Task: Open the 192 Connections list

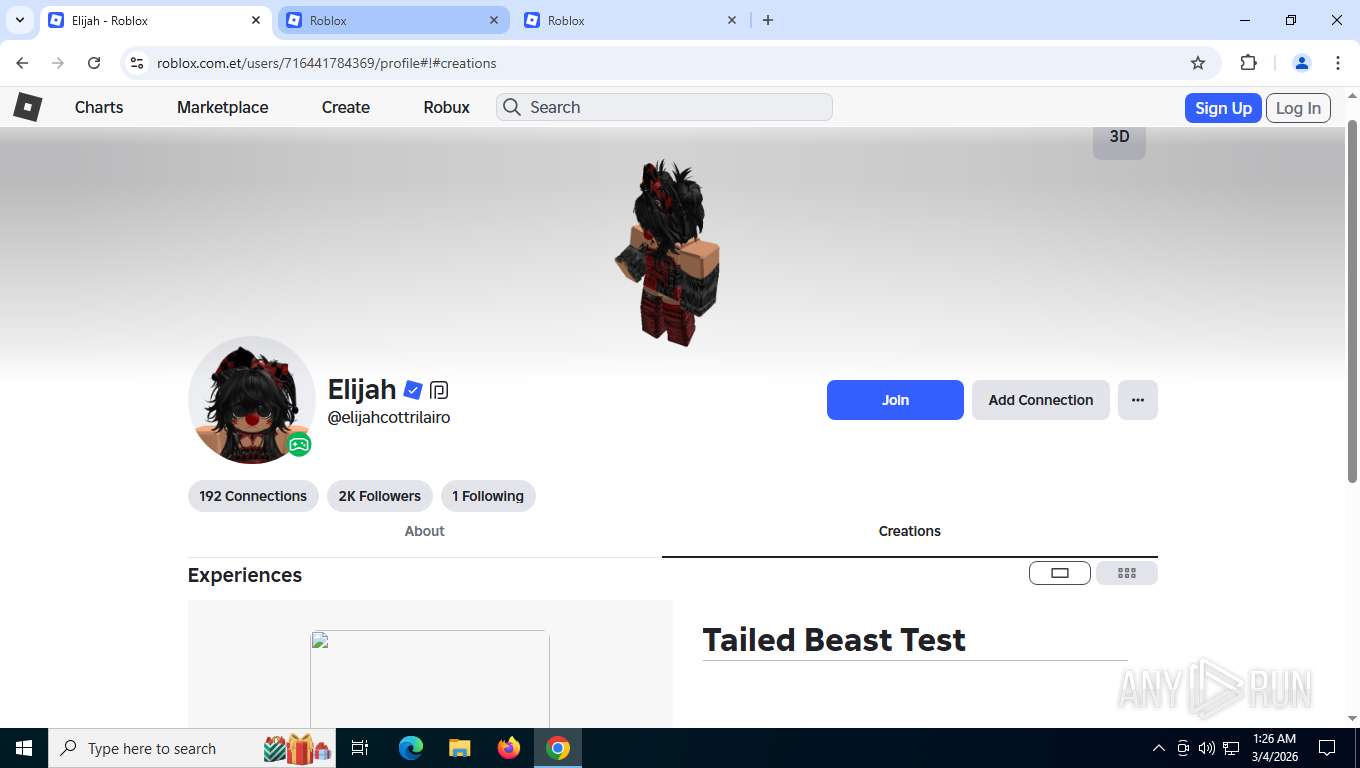Action: [x=253, y=496]
